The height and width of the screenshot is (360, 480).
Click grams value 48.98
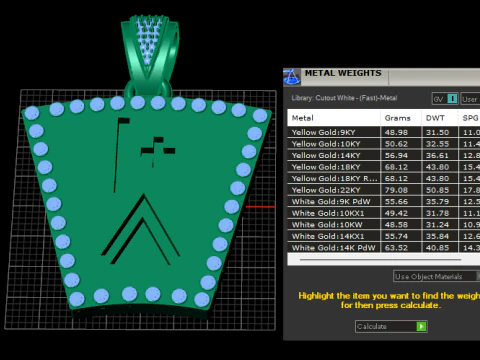(396, 132)
